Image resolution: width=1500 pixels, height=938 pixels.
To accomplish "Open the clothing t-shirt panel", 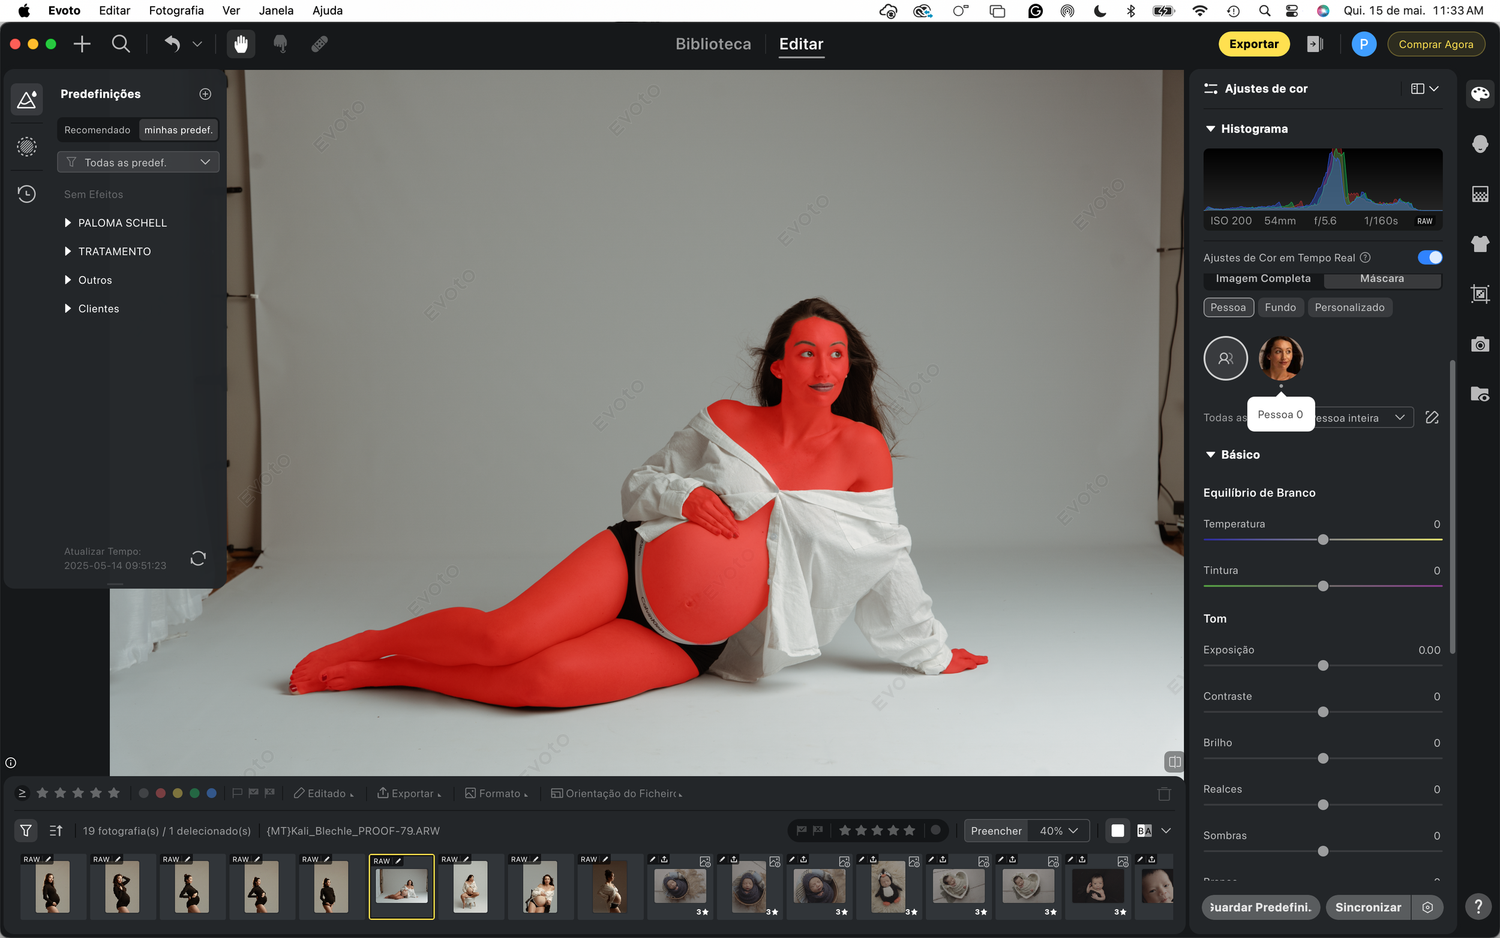I will coord(1480,244).
